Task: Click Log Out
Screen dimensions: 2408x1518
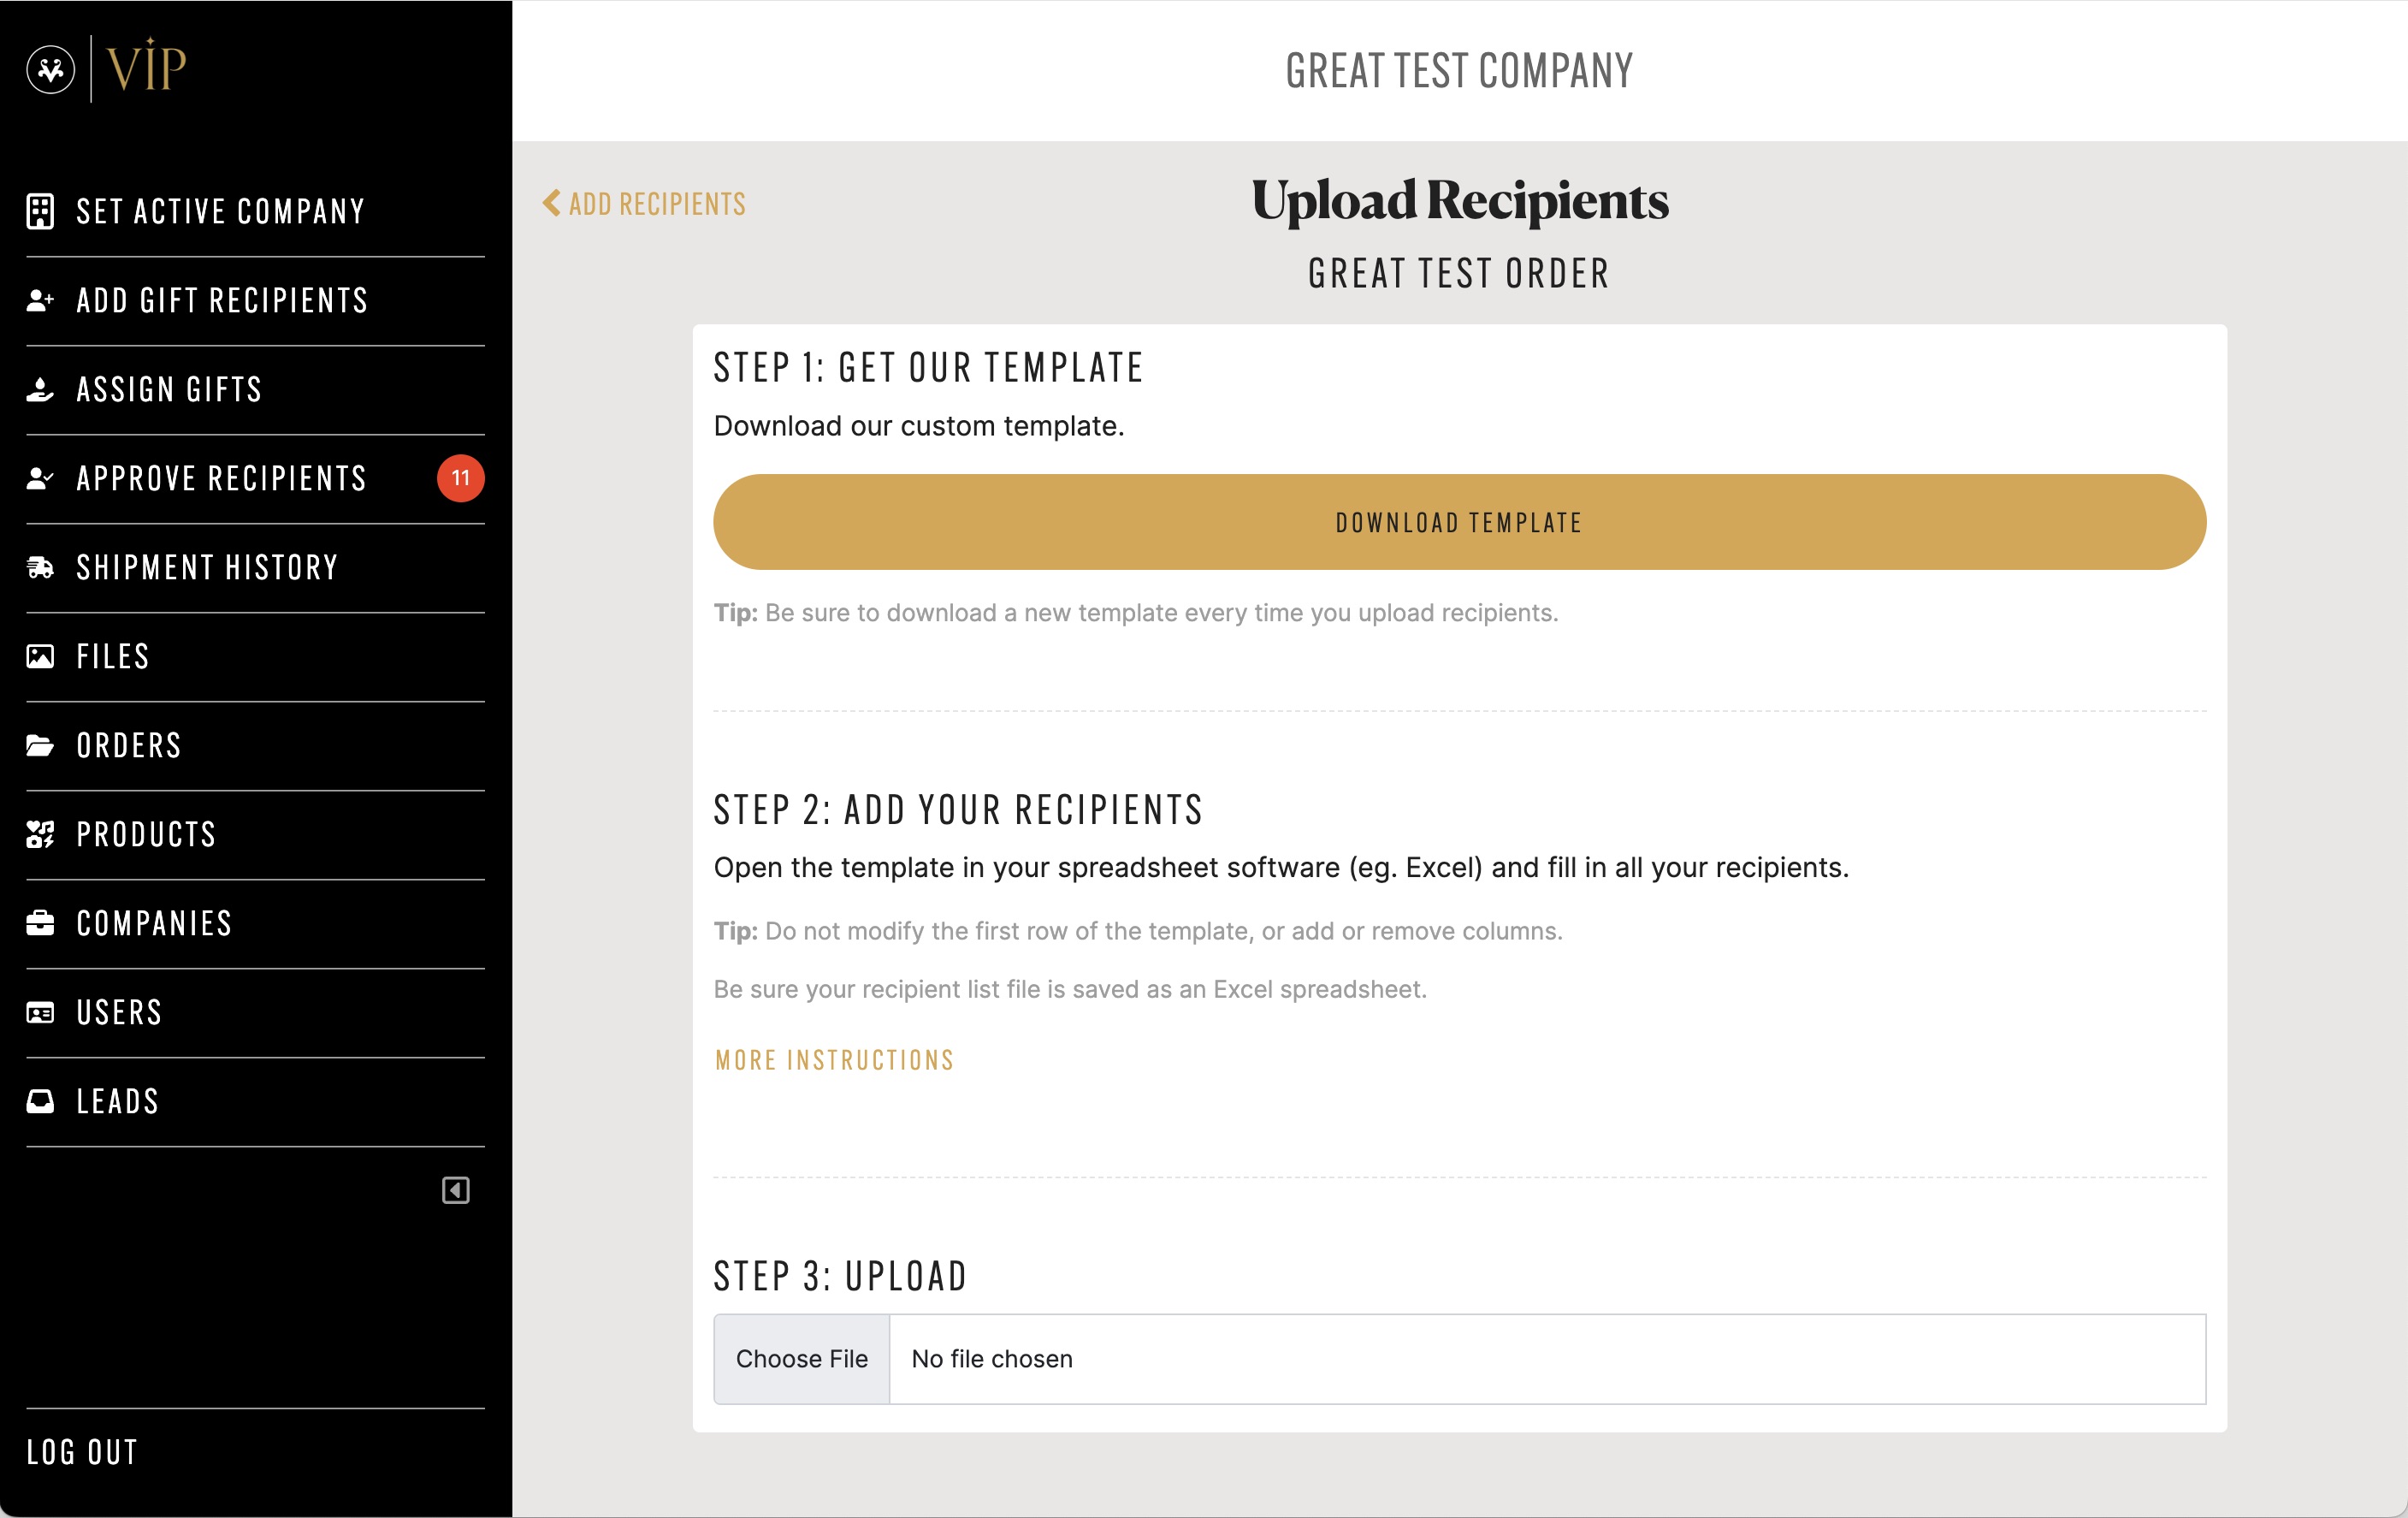Action: tap(82, 1452)
